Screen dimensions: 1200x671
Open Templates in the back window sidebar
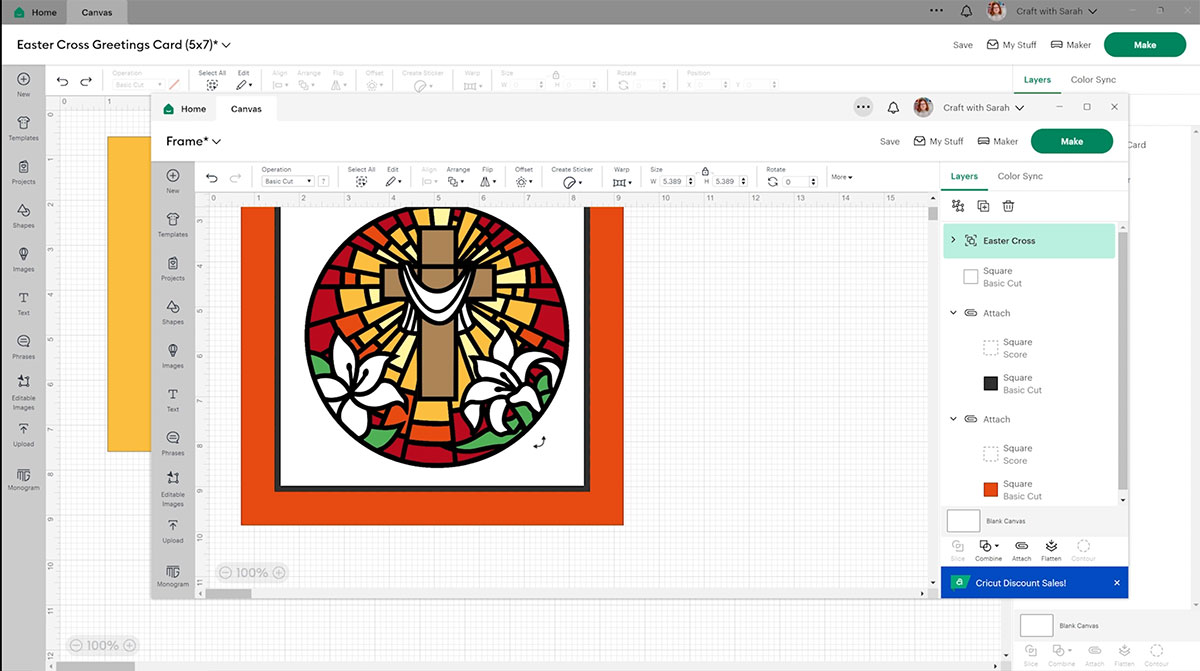coord(23,128)
